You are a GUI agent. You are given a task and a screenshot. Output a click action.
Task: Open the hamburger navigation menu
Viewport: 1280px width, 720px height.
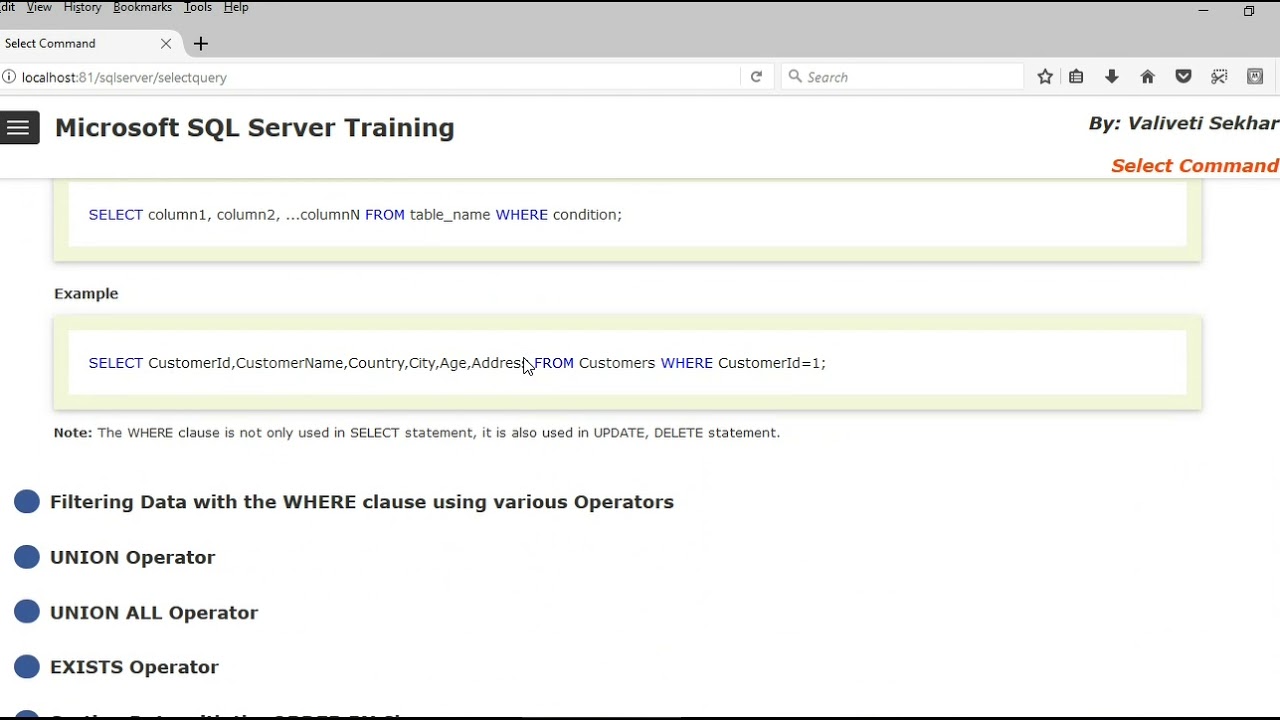coord(18,128)
